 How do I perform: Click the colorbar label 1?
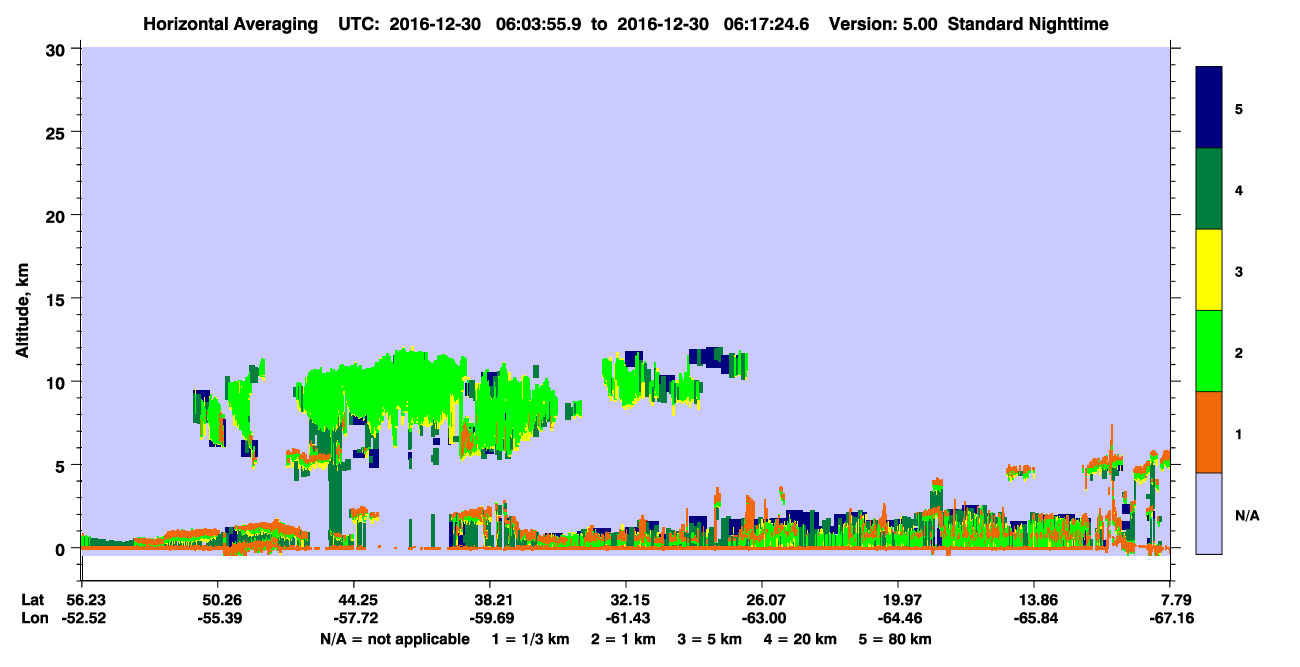pos(1238,433)
